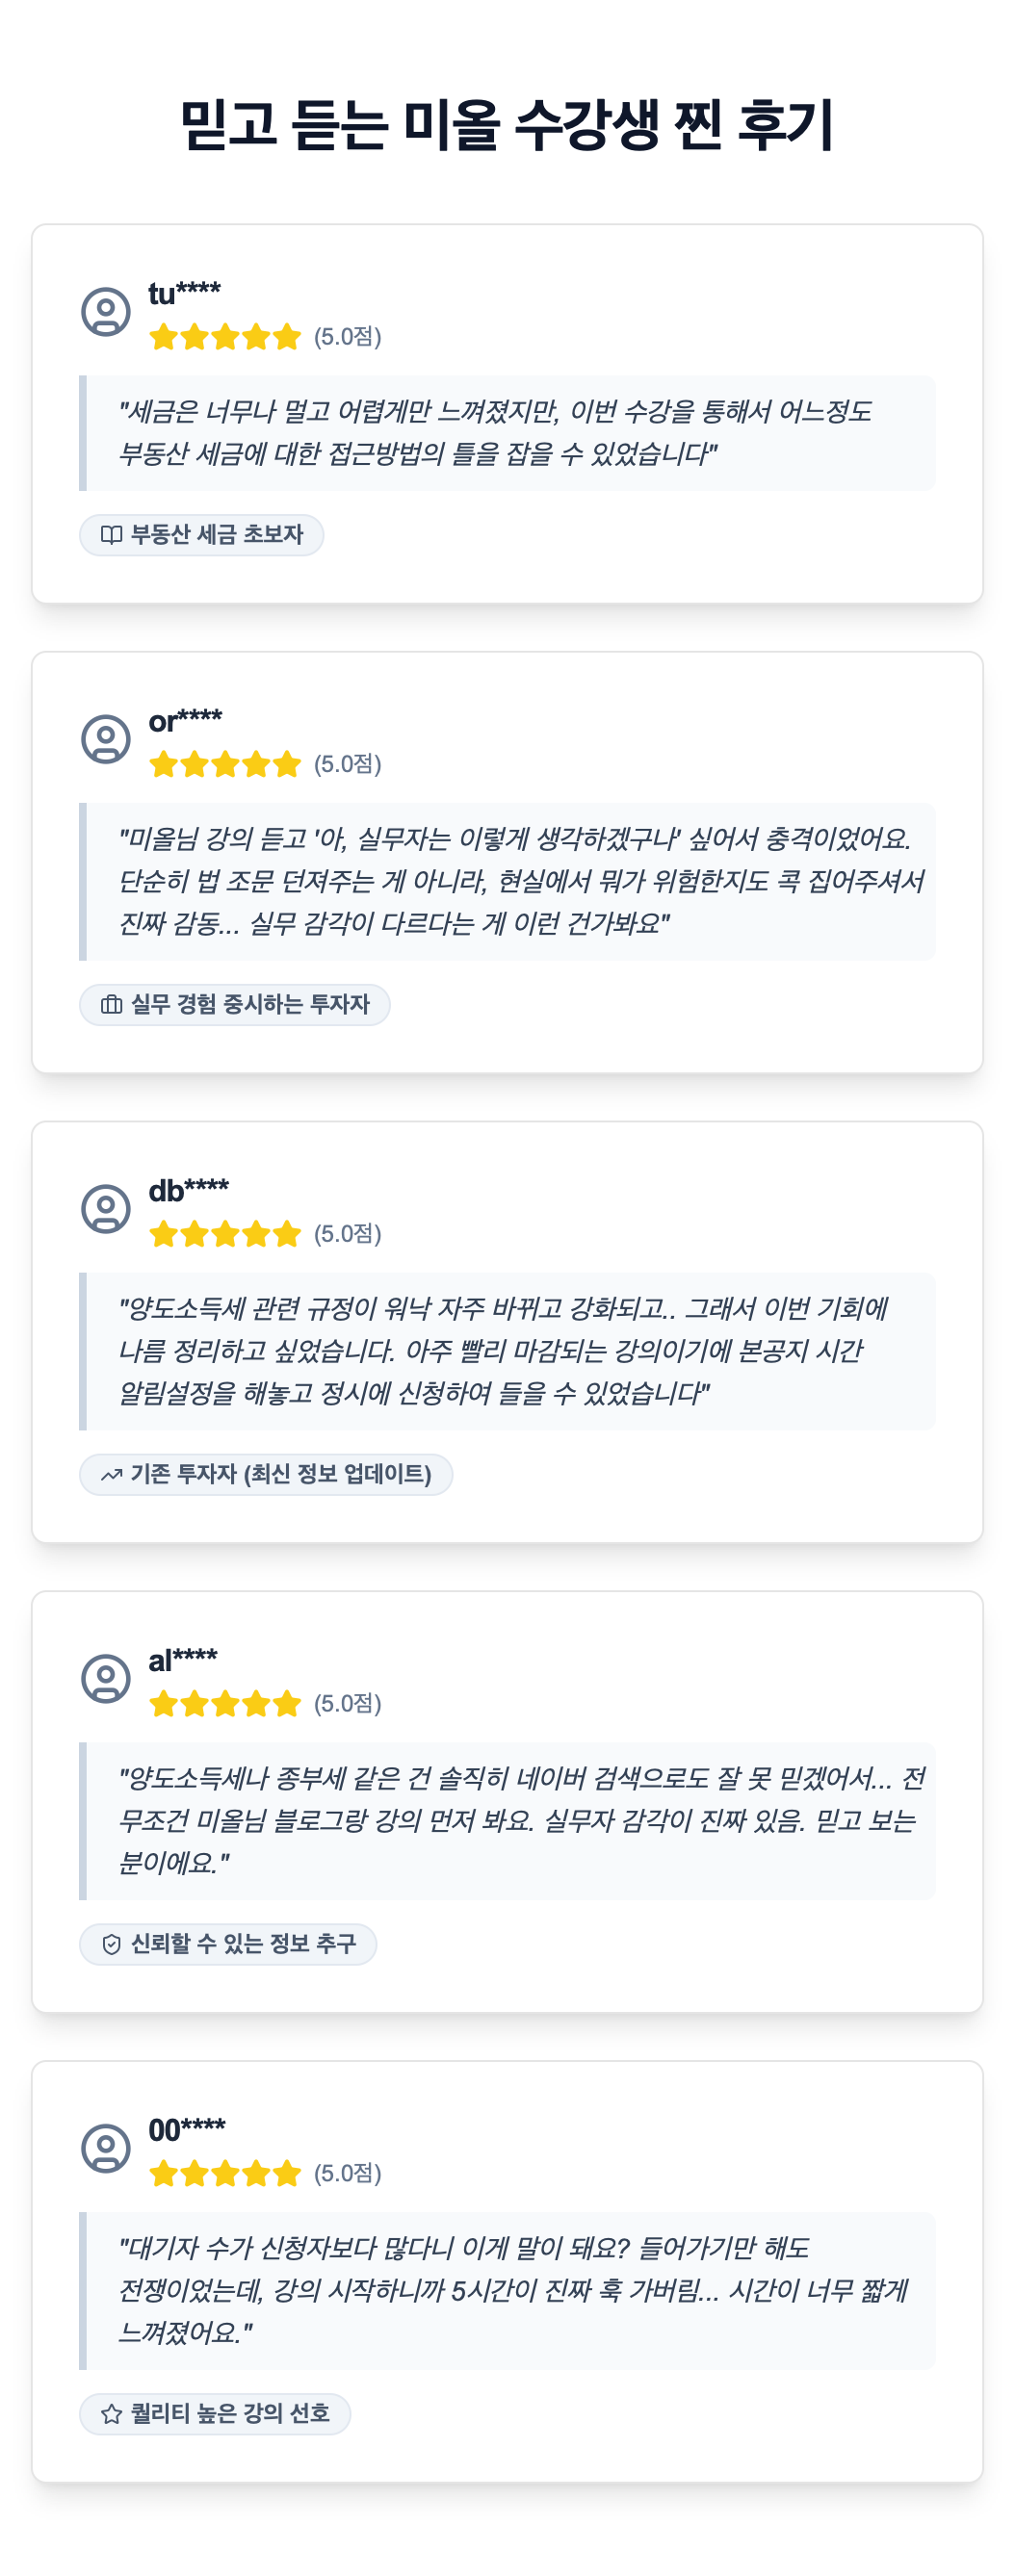Click the quote starting with 대기자 수가 신청자보다
The width and height of the screenshot is (1015, 2576).
[x=512, y=2290]
